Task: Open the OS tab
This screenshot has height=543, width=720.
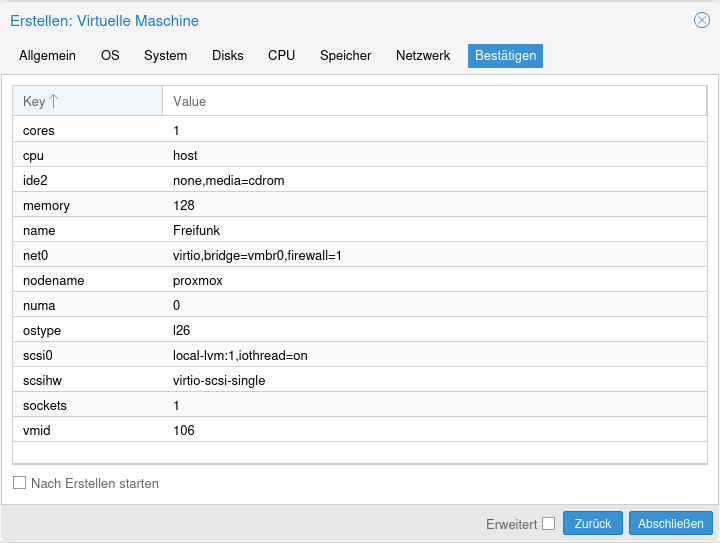Action: click(x=110, y=56)
